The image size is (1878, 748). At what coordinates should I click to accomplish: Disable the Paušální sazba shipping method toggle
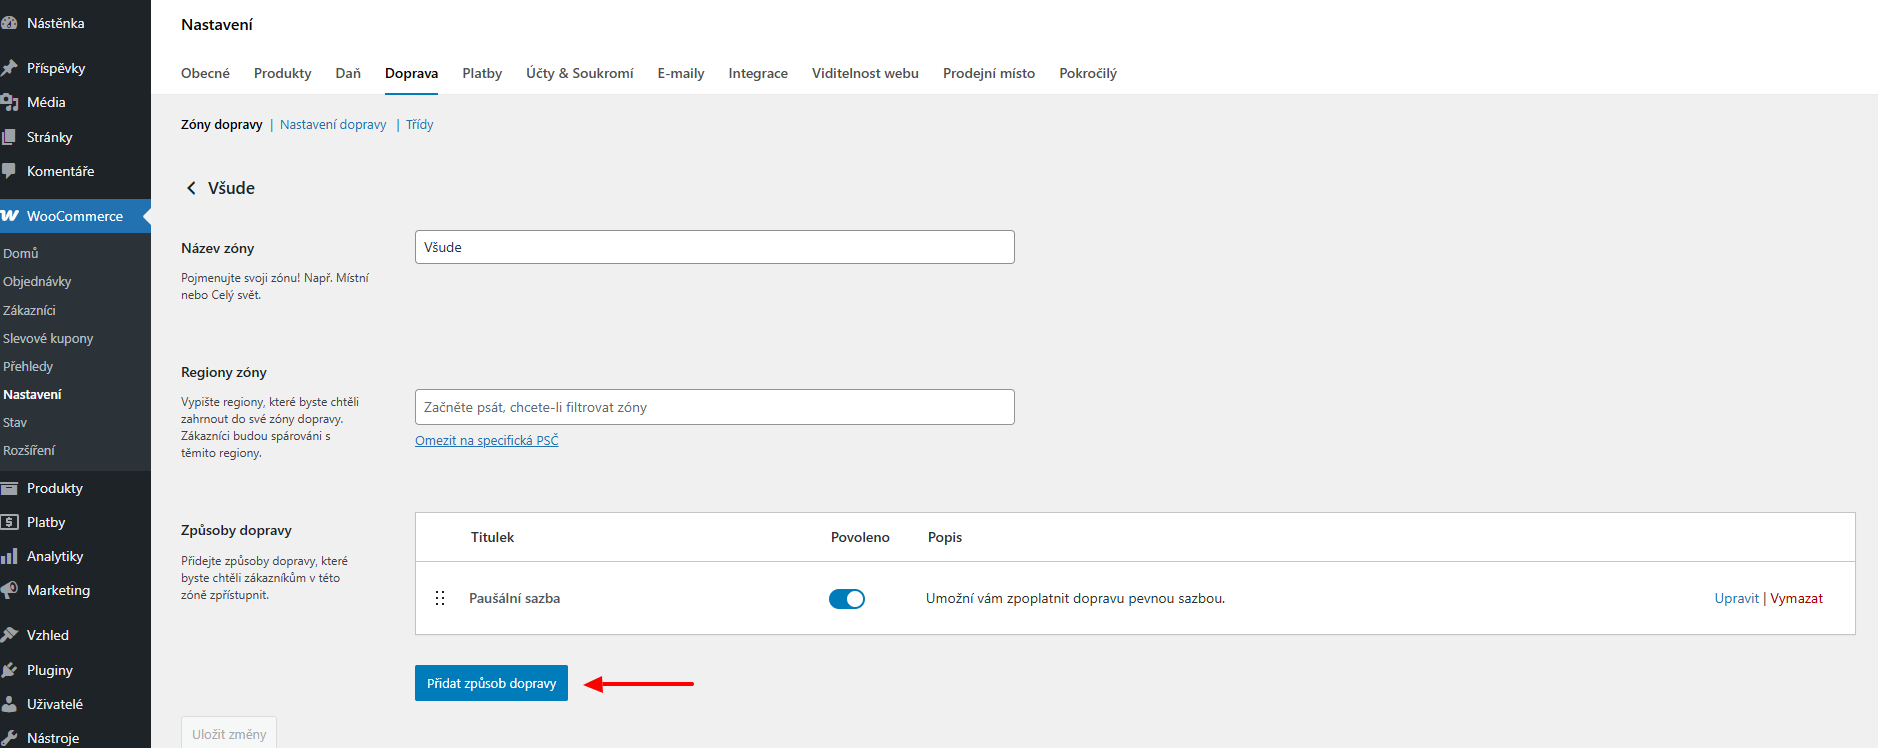point(846,599)
